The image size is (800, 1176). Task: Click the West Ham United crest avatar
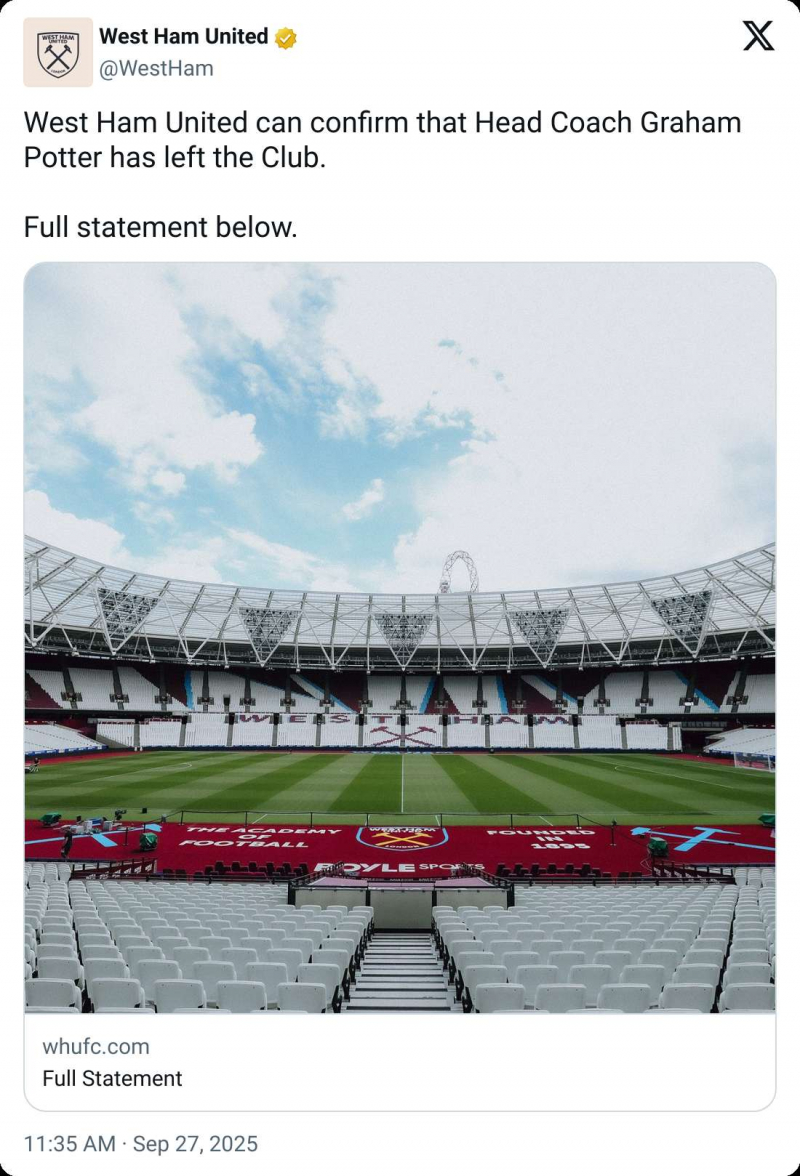point(58,52)
